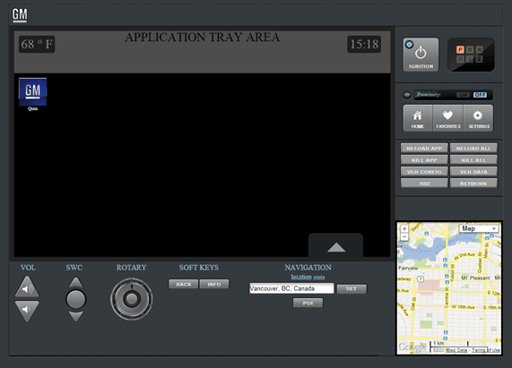Click the Fairview area on the map
Image resolution: width=512 pixels, height=368 pixels.
click(408, 268)
